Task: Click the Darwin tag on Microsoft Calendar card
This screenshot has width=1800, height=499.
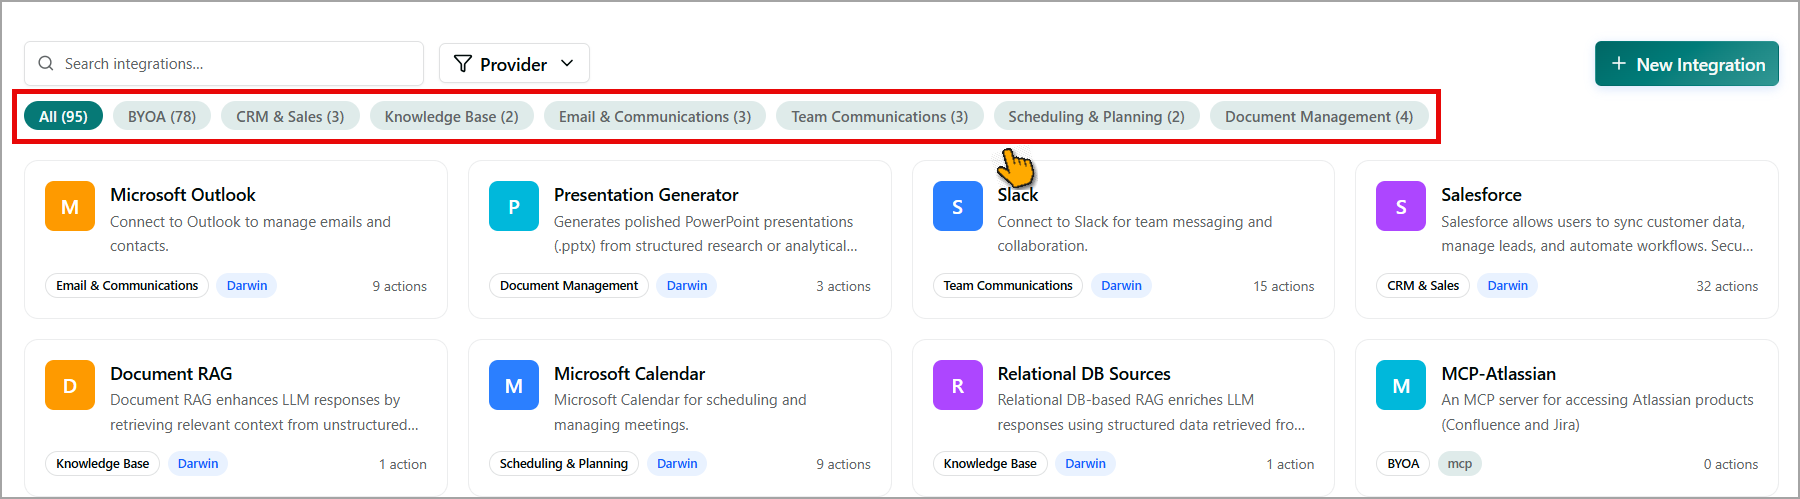Action: pos(677,464)
